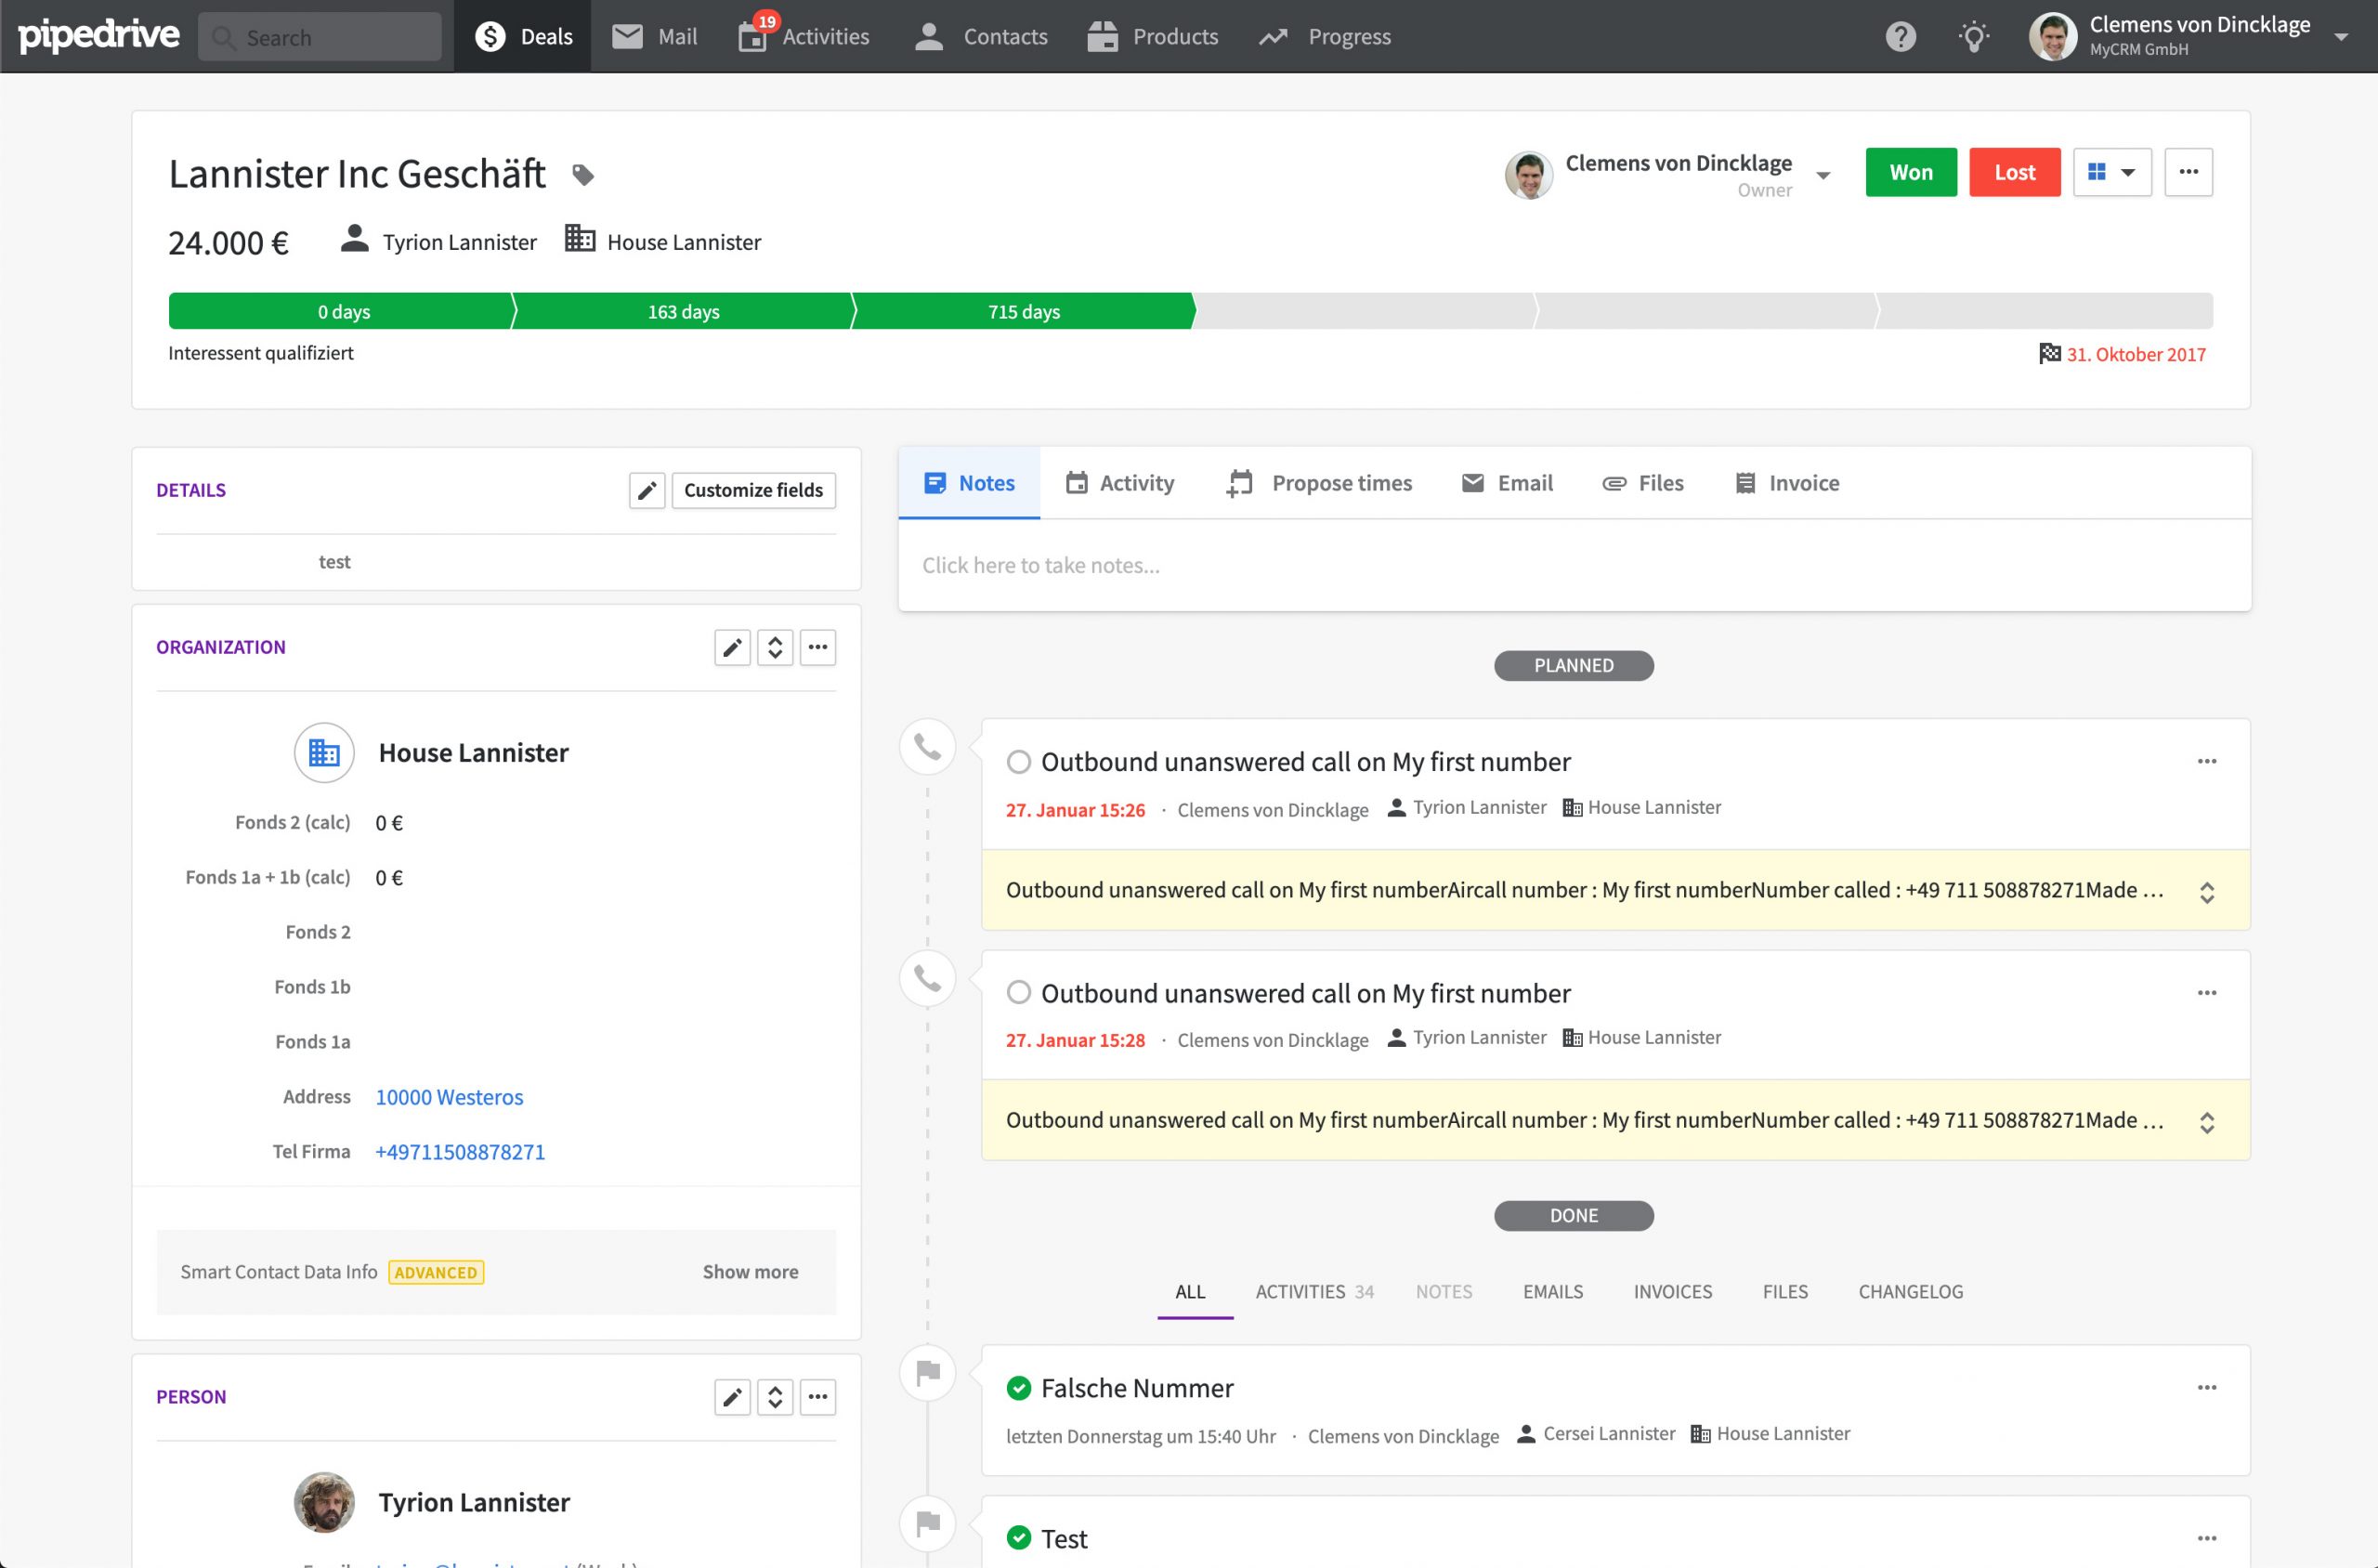
Task: Mark 15:28 outbound call as done
Action: pyautogui.click(x=1018, y=993)
